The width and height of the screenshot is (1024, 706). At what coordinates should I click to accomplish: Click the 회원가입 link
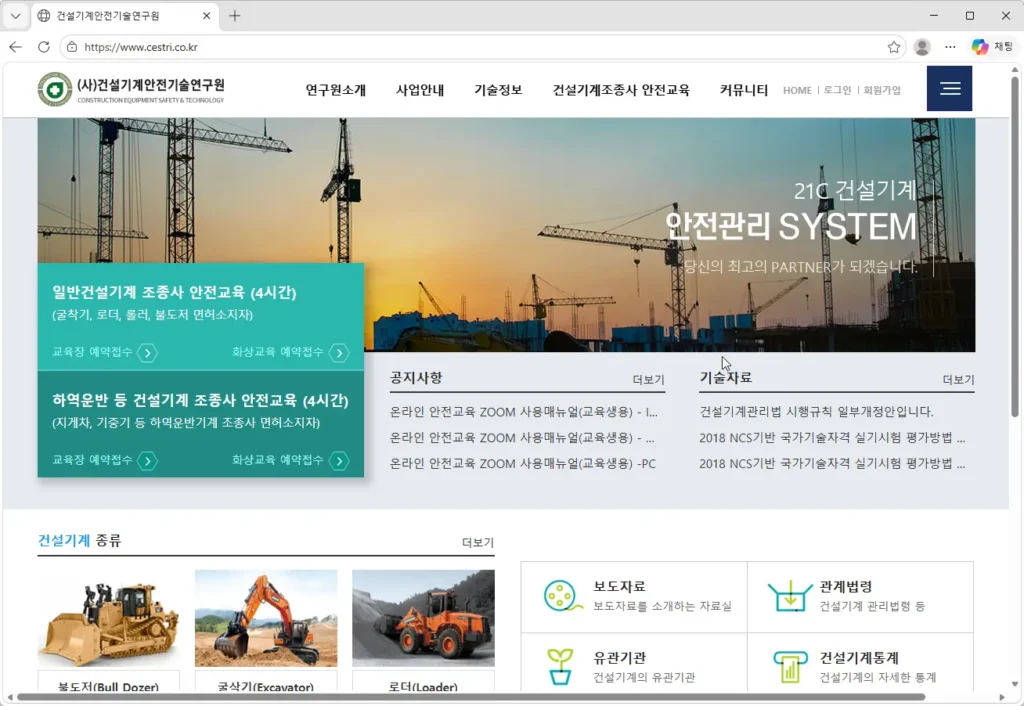(x=882, y=90)
